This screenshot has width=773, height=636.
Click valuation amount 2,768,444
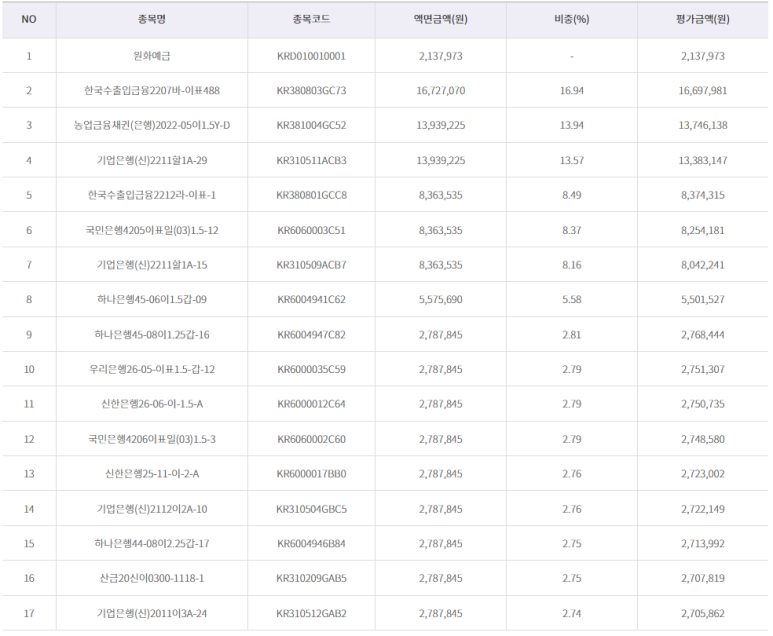[x=703, y=335]
